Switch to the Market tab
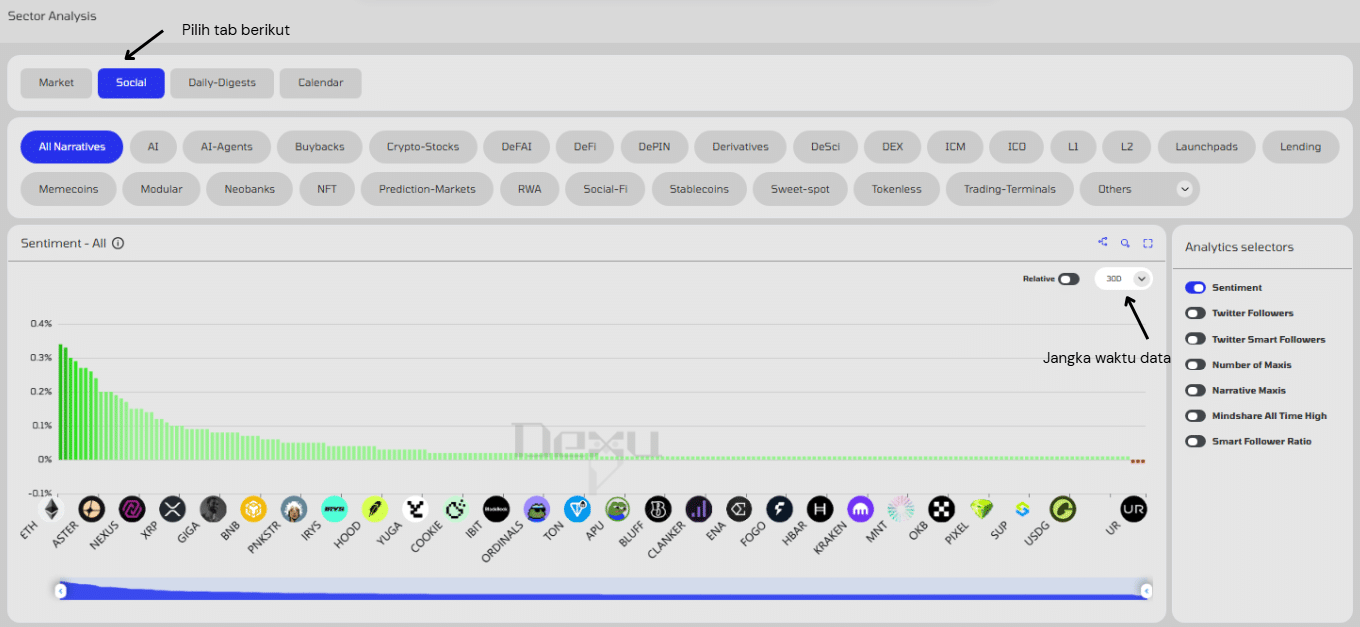Image resolution: width=1360 pixels, height=627 pixels. click(x=56, y=83)
